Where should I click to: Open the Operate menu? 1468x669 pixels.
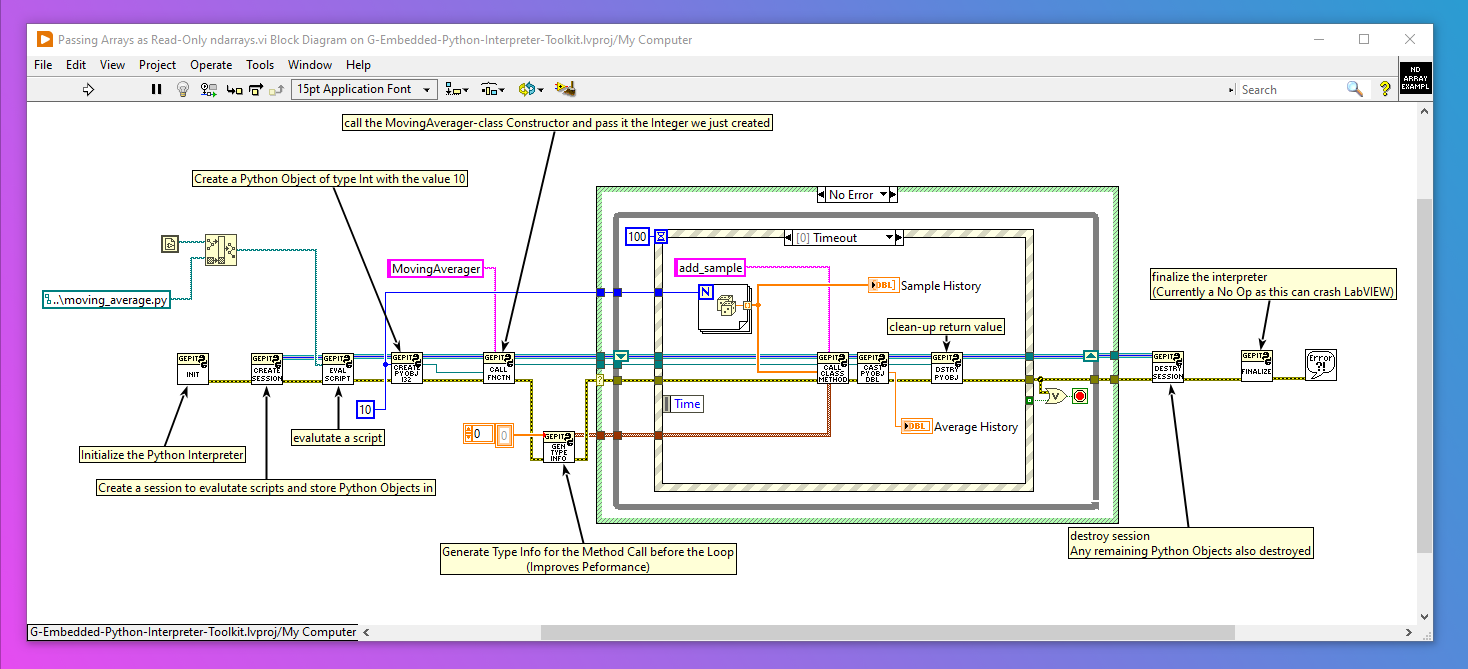pos(211,64)
